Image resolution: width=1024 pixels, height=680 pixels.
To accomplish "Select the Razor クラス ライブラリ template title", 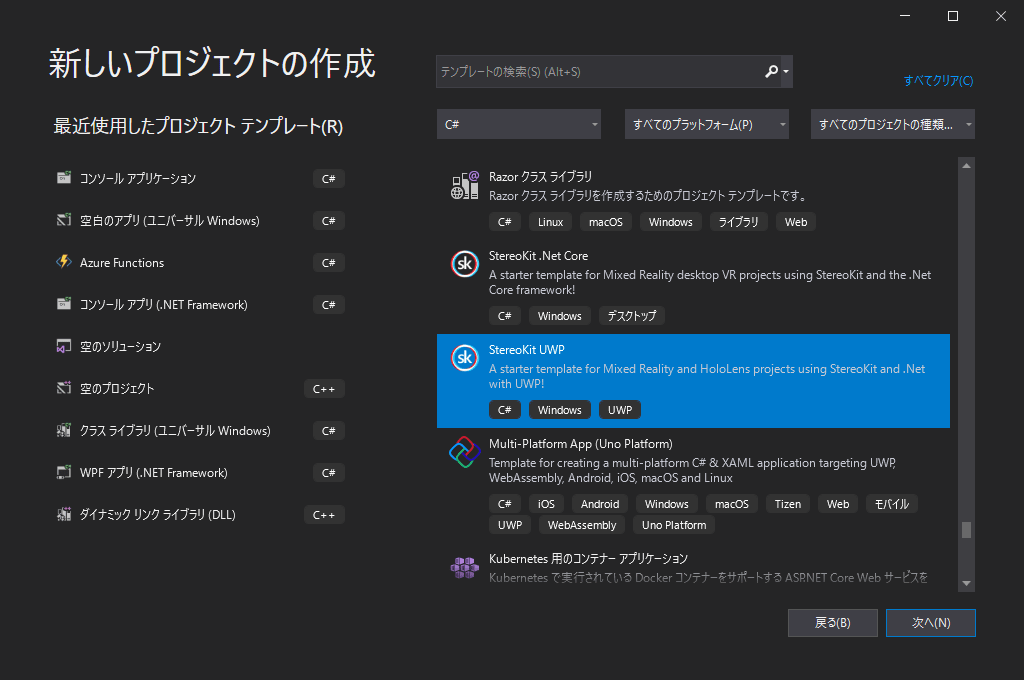I will pyautogui.click(x=540, y=176).
